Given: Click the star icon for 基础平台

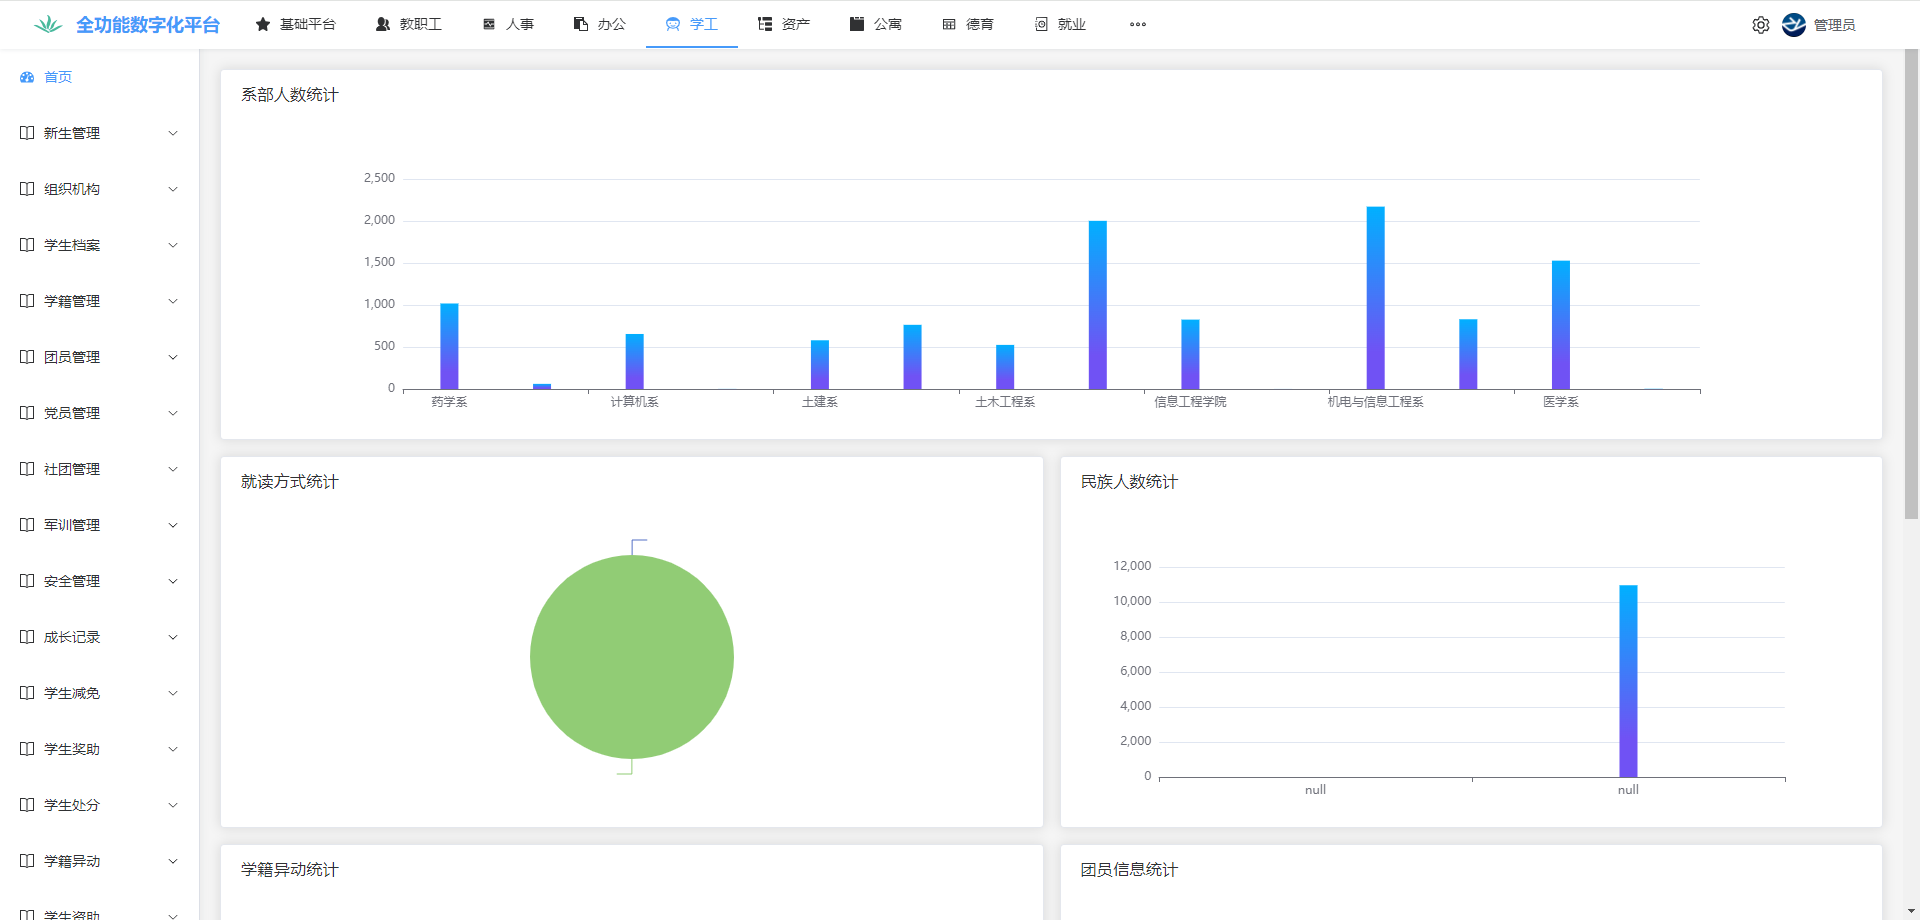Looking at the screenshot, I should coord(263,25).
